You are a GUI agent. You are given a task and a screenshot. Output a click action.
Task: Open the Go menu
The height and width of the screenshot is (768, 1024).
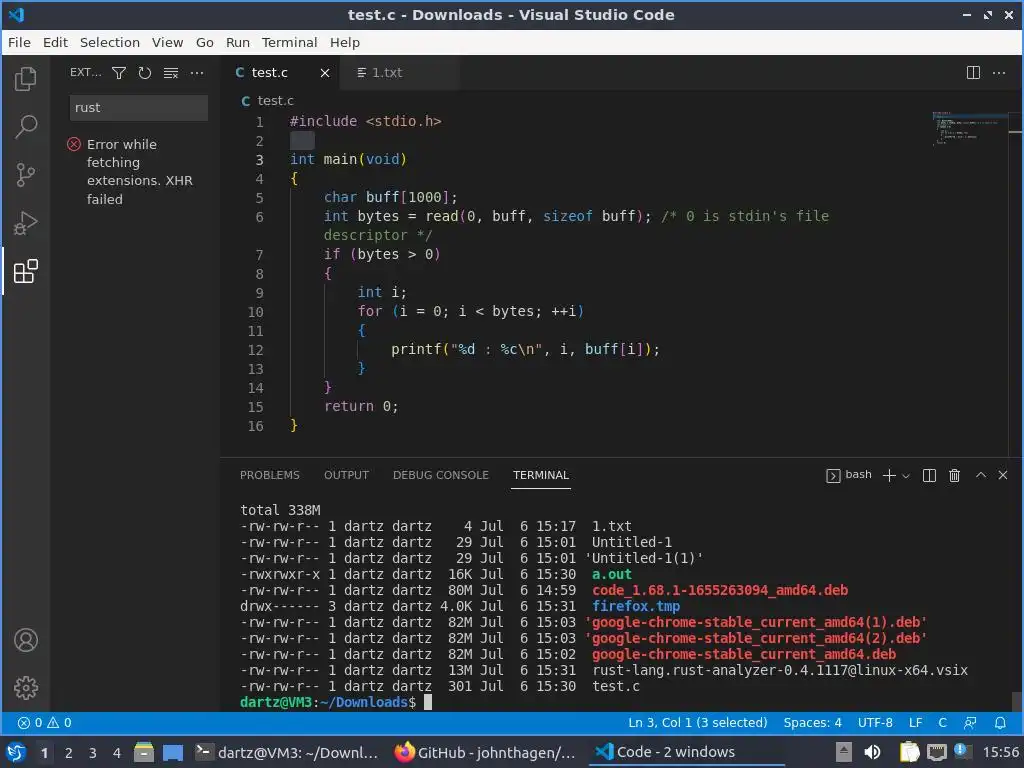click(x=204, y=42)
